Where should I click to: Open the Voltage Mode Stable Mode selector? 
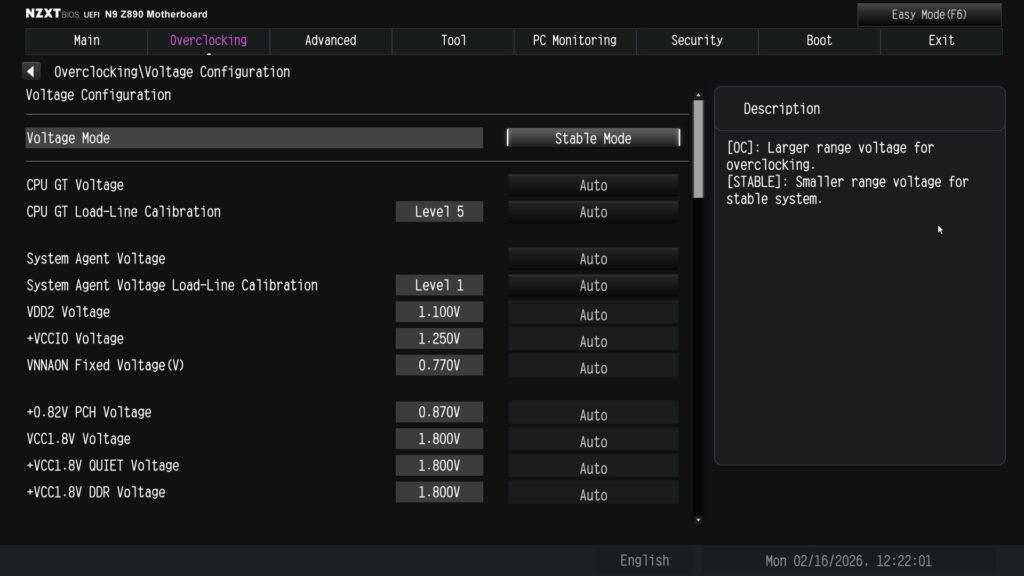coord(593,138)
